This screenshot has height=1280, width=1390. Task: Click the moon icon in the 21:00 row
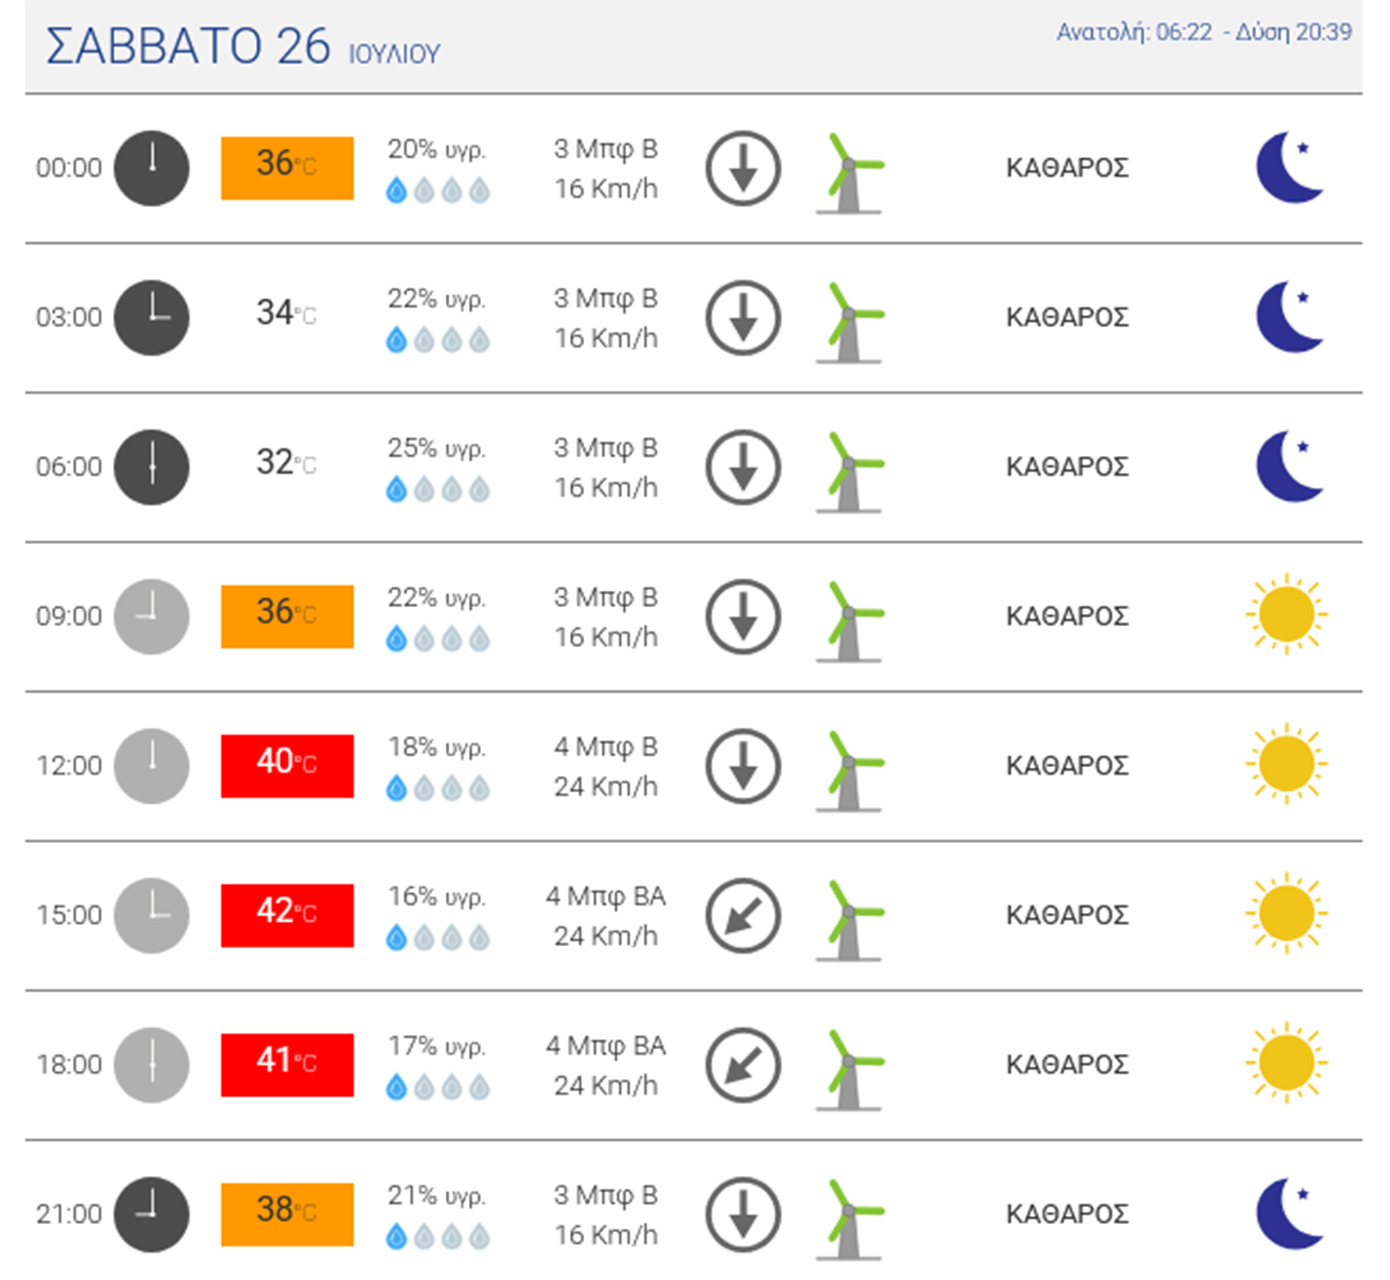[1289, 1214]
